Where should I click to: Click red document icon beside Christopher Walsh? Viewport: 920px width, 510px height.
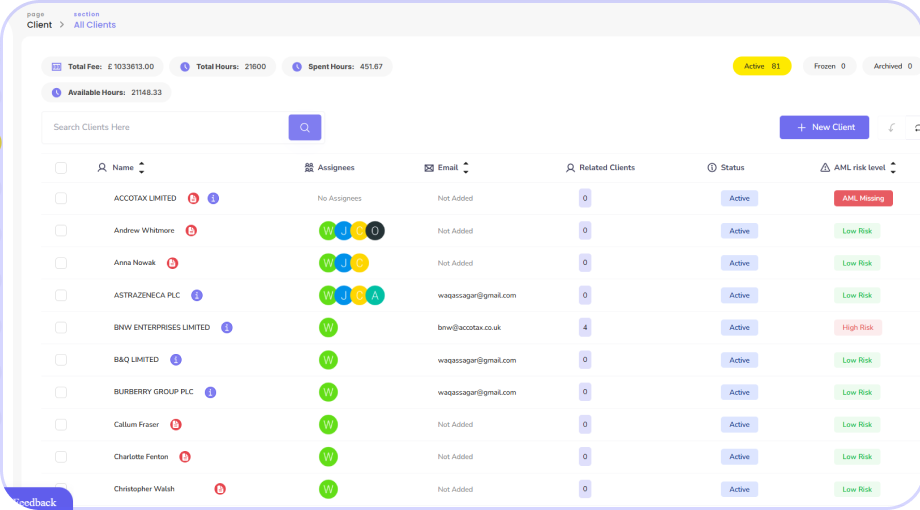point(220,489)
